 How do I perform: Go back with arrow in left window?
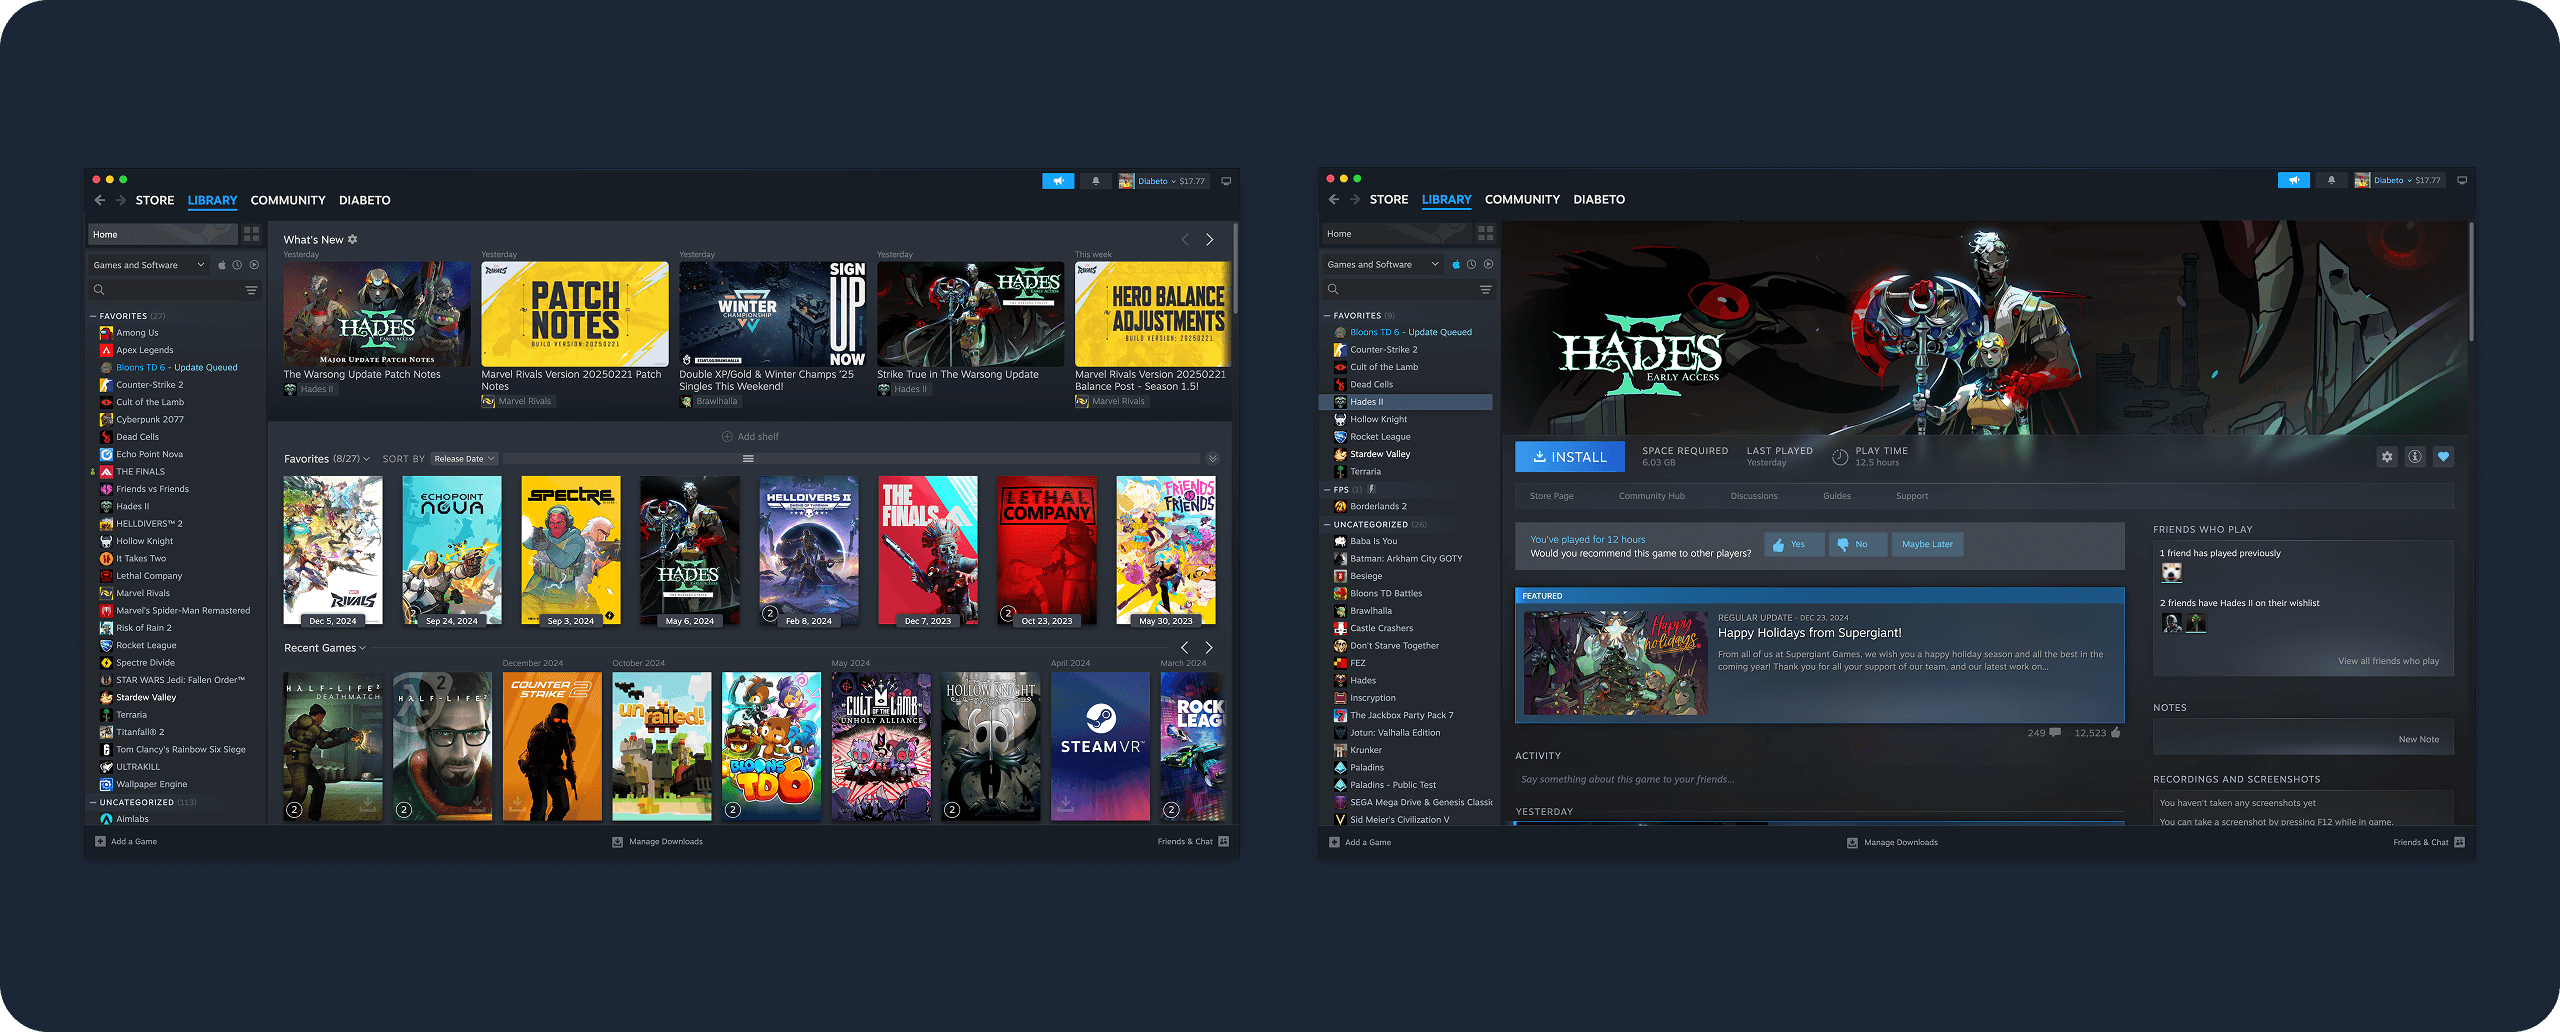[100, 200]
